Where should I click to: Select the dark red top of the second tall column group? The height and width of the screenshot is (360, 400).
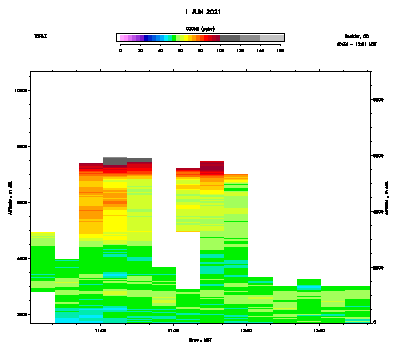point(212,166)
